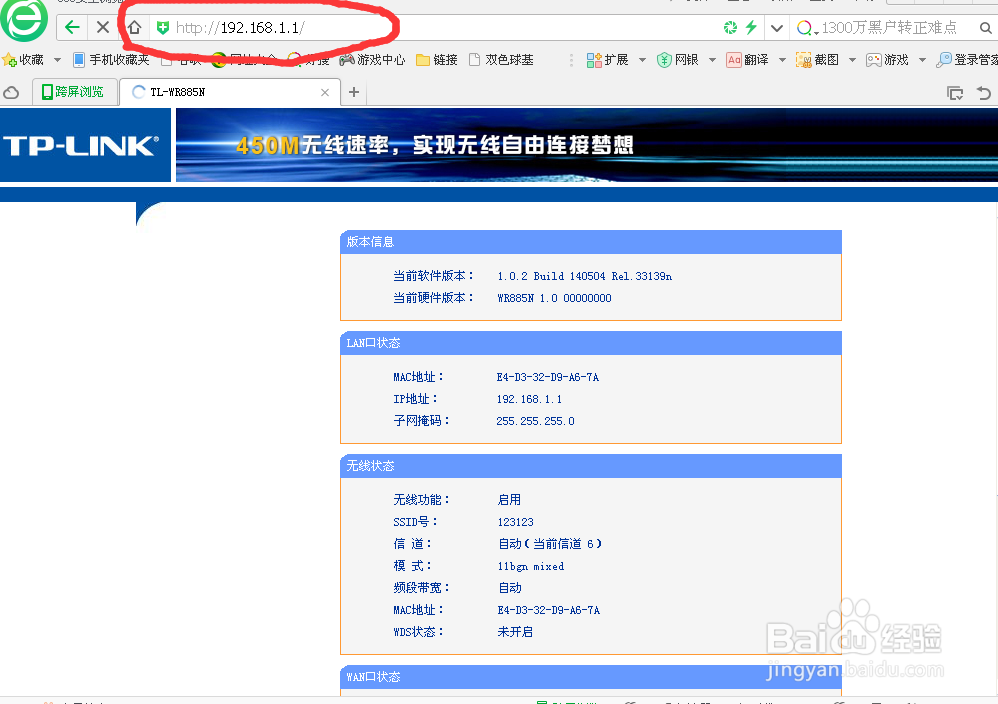Open the 登录管家 login manager
Image resolution: width=998 pixels, height=704 pixels.
click(967, 60)
